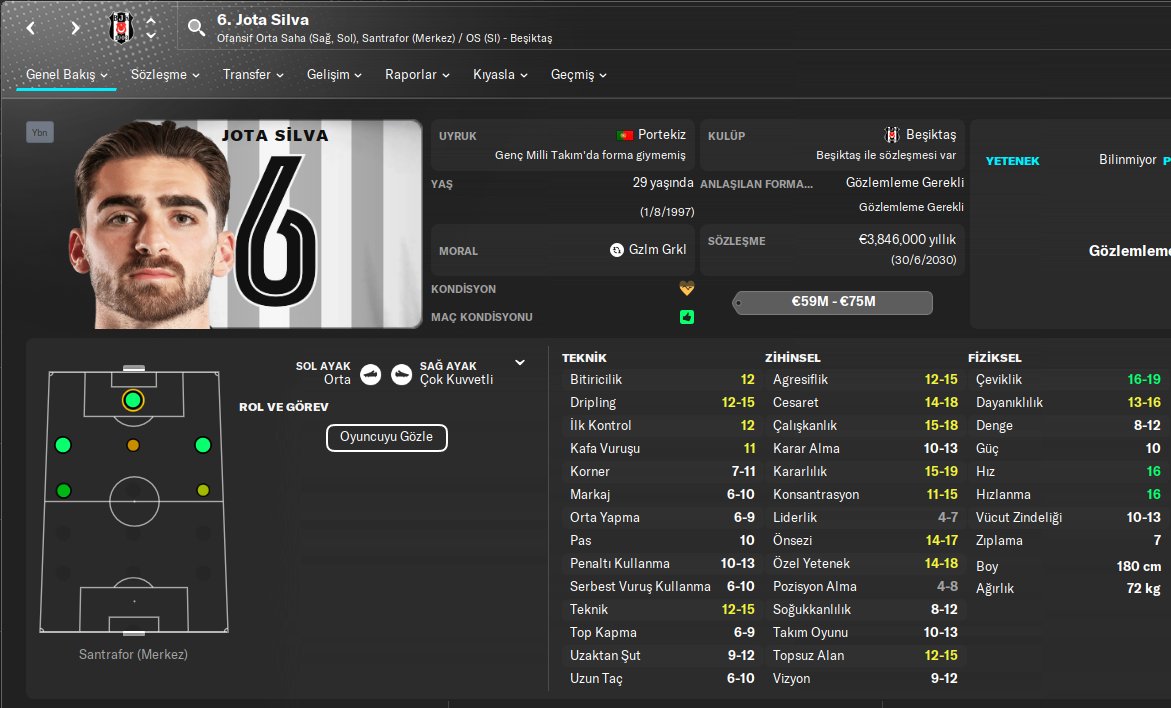This screenshot has width=1171, height=708.
Task: Click the morale status icon
Action: (x=617, y=250)
